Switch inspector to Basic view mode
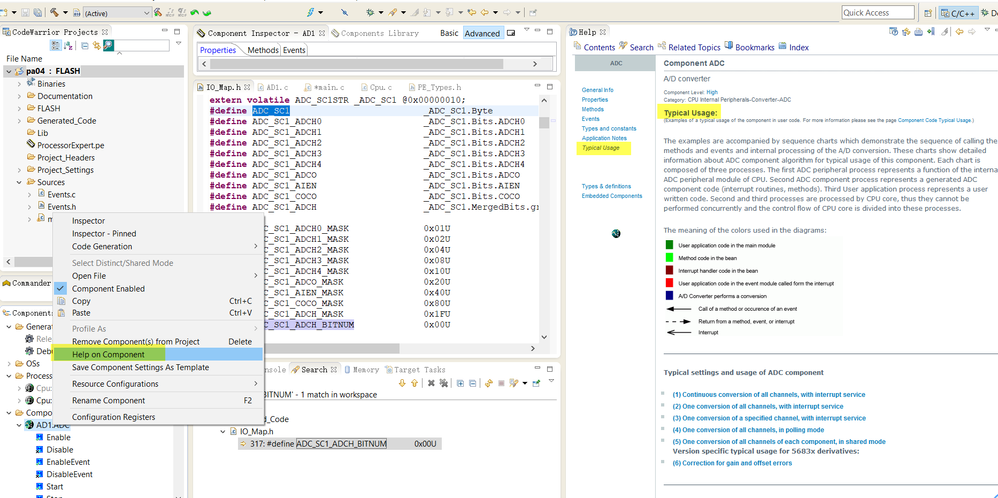 [449, 33]
